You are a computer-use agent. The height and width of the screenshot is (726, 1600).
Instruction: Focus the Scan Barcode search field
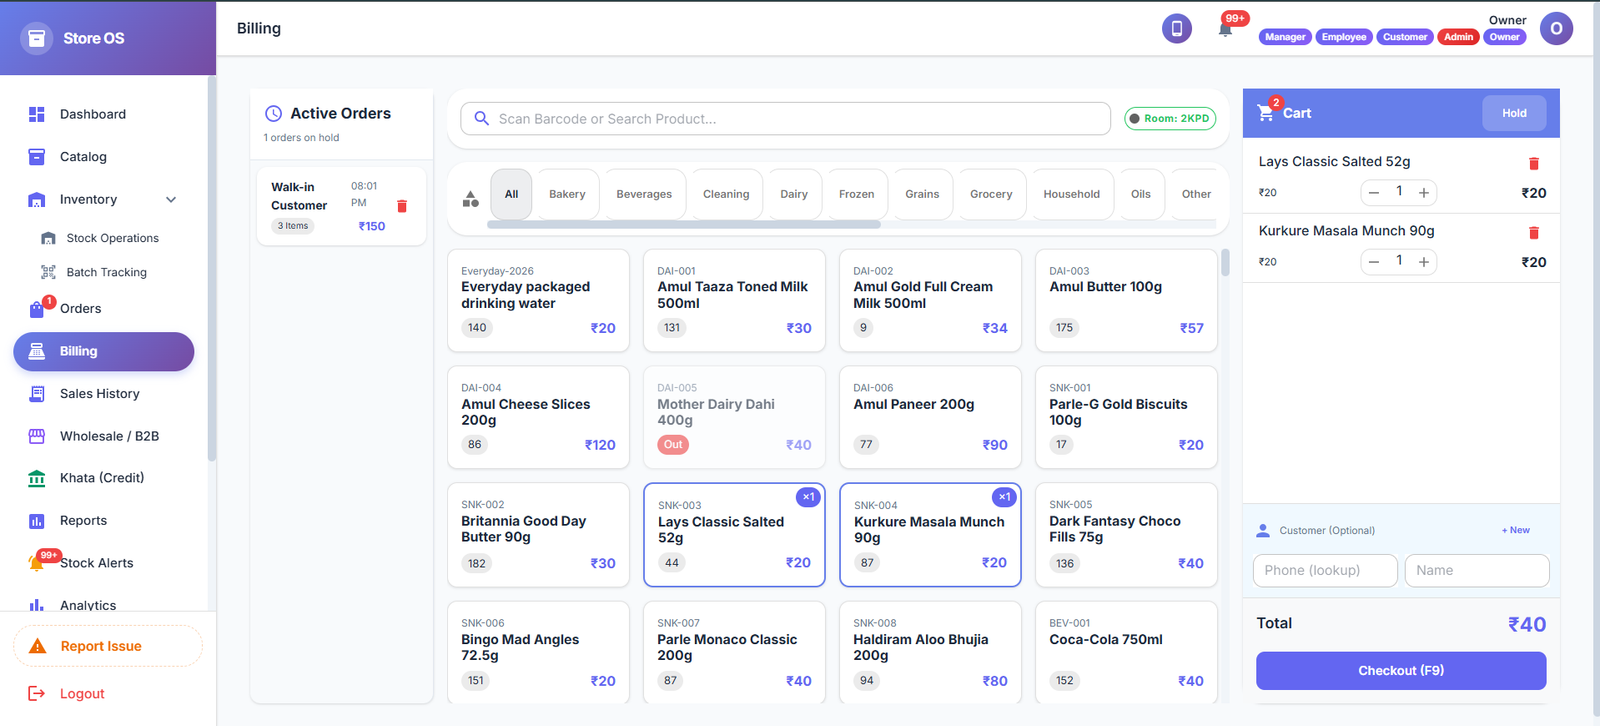point(785,118)
